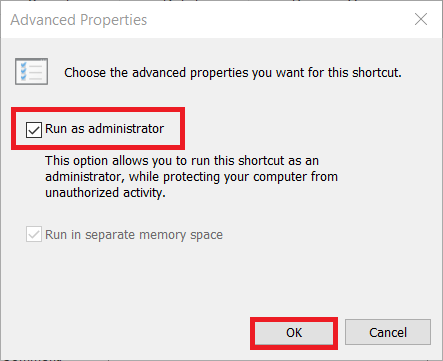Toggle the Run in separate memory space checkbox
Viewport: 443px width, 361px height.
(34, 234)
